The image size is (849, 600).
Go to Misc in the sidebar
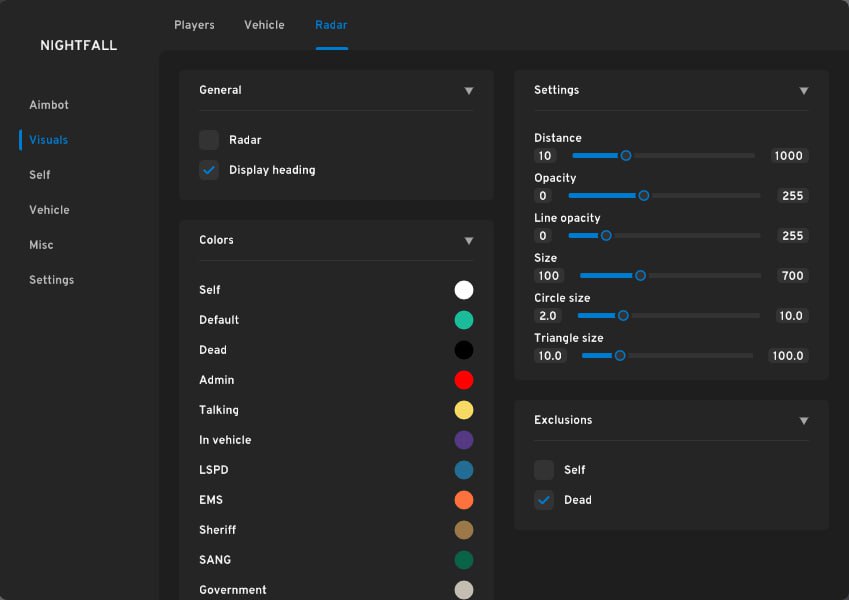click(41, 245)
